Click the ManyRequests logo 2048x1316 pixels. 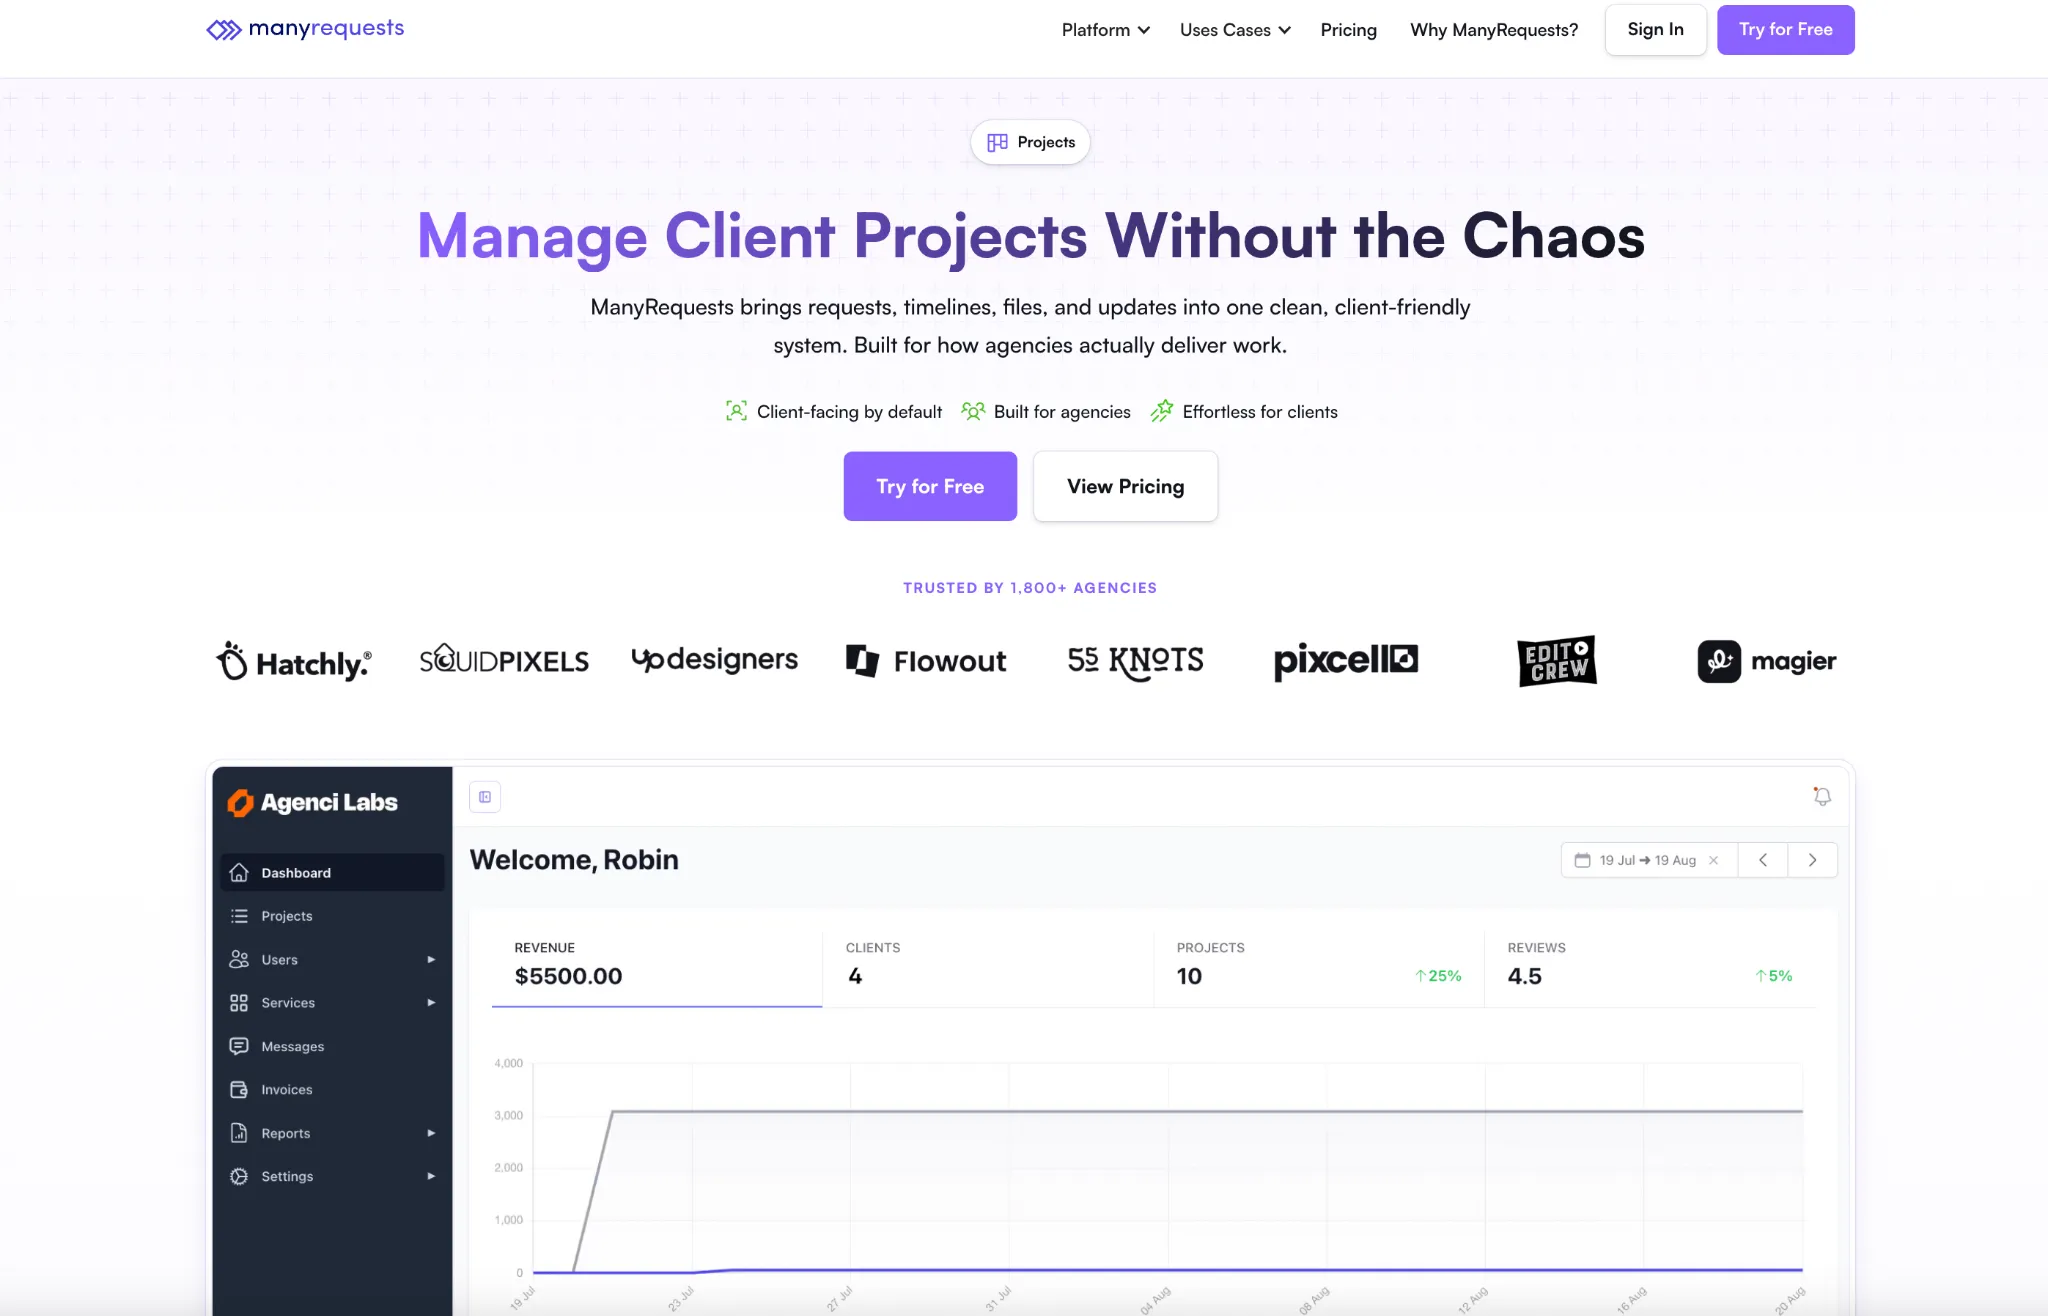(305, 29)
